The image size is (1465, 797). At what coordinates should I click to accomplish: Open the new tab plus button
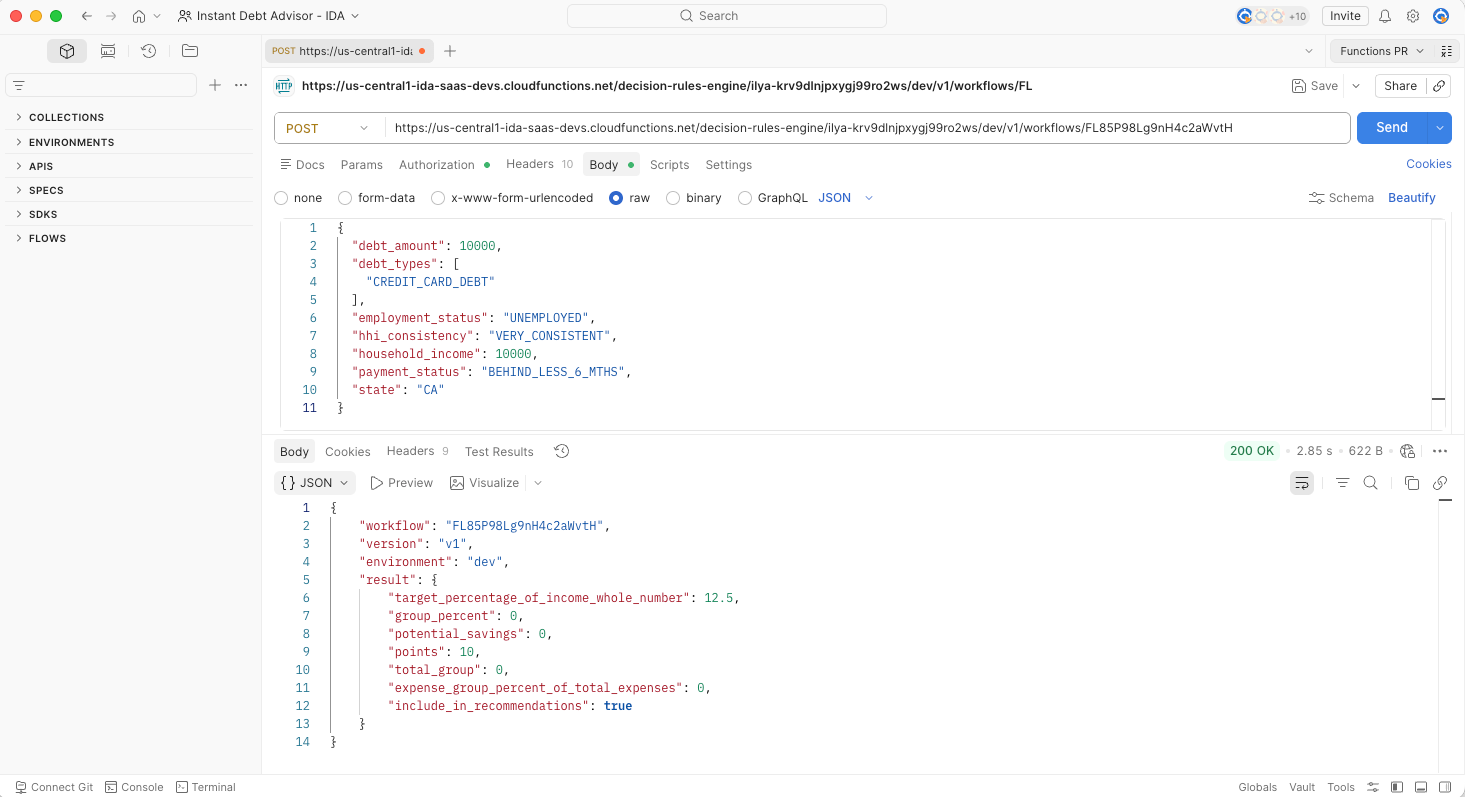pos(450,51)
